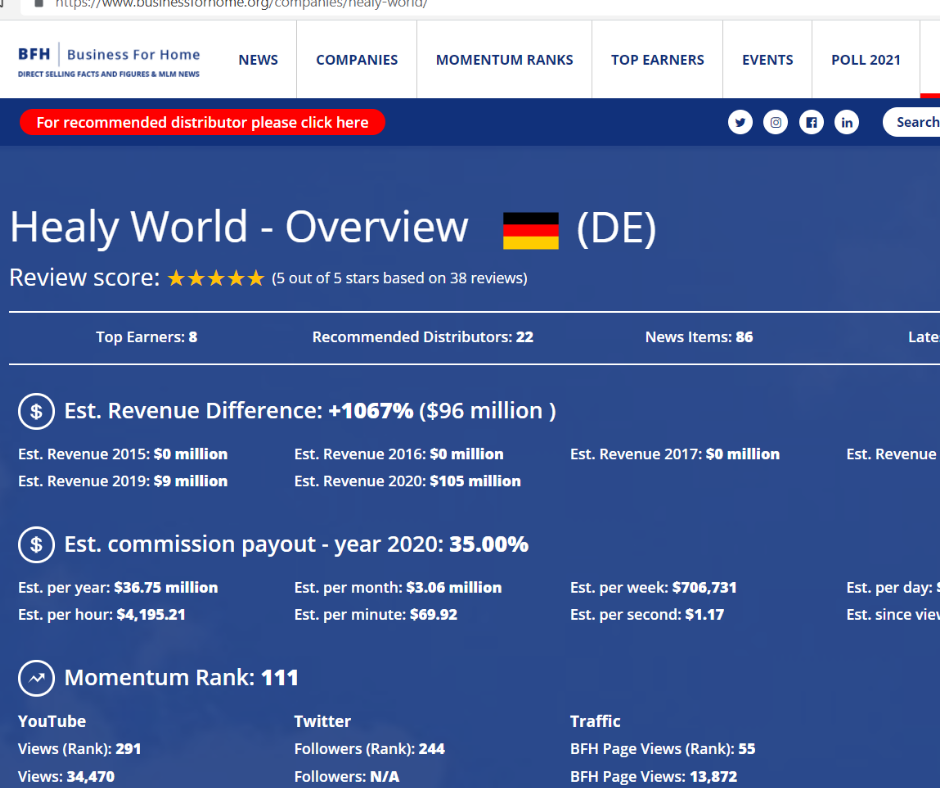Click the BFH Business For Home logo

tap(109, 60)
